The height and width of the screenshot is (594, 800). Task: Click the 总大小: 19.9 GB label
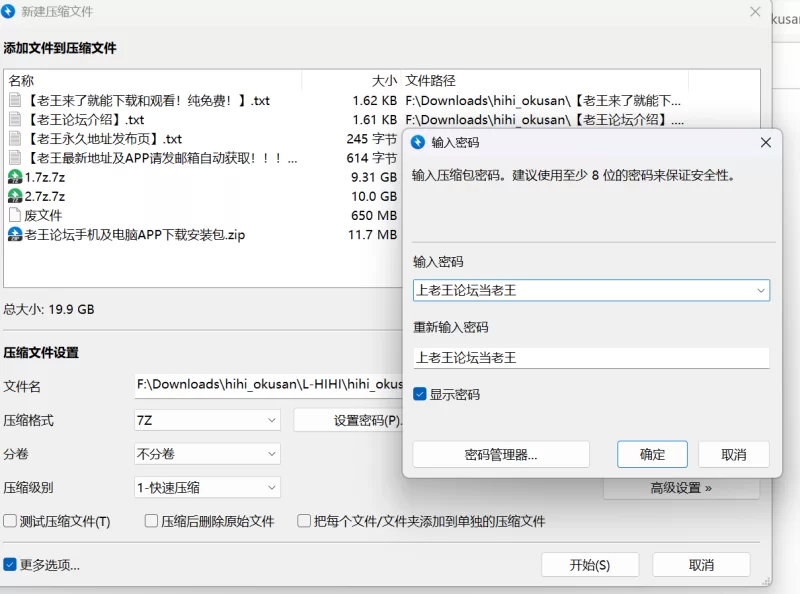coord(49,309)
